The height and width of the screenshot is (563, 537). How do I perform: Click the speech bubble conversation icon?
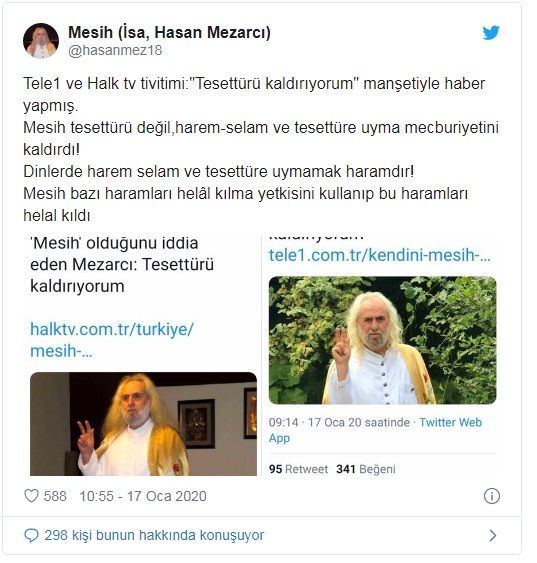click(x=31, y=535)
